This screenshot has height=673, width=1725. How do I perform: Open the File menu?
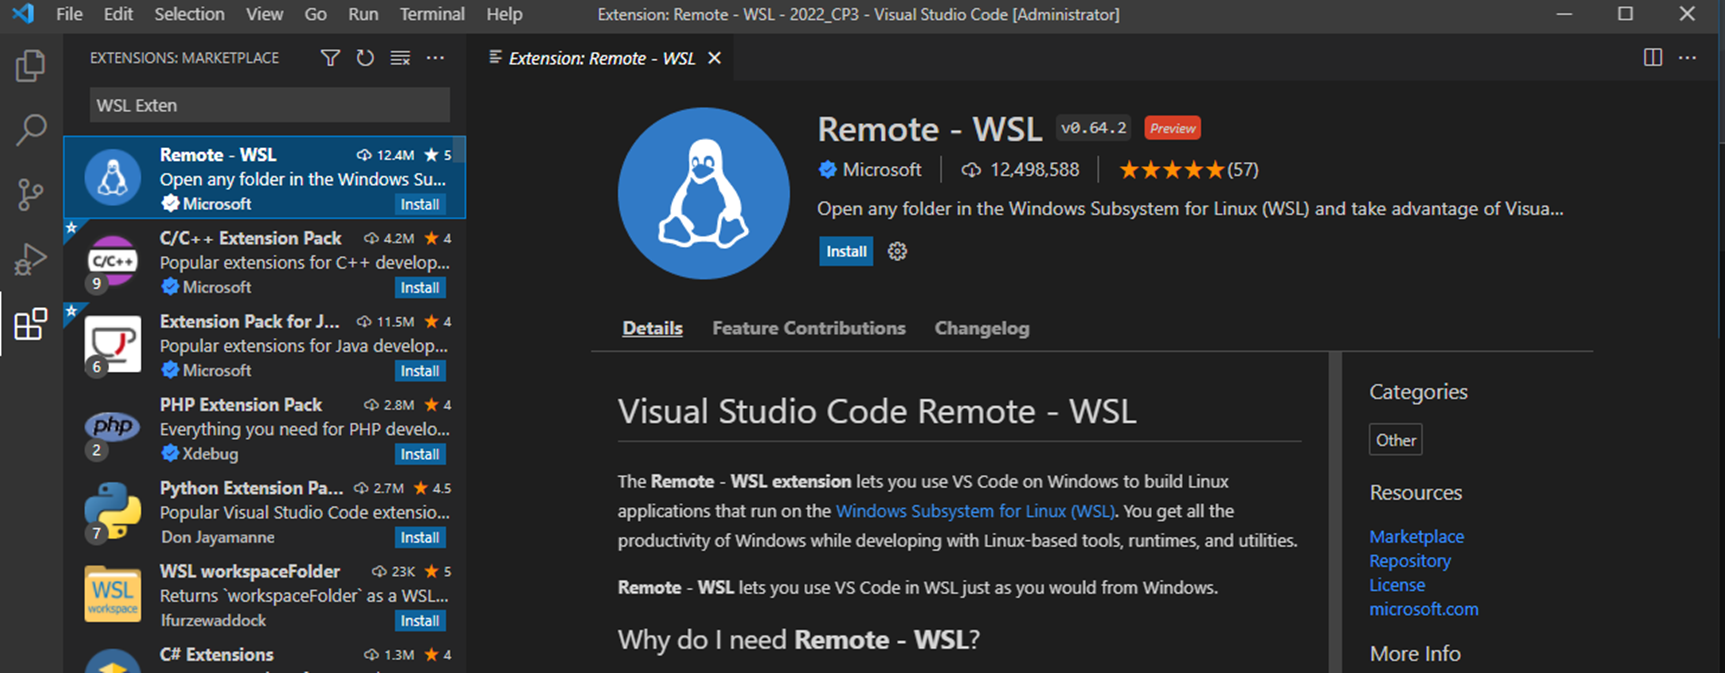pyautogui.click(x=69, y=14)
